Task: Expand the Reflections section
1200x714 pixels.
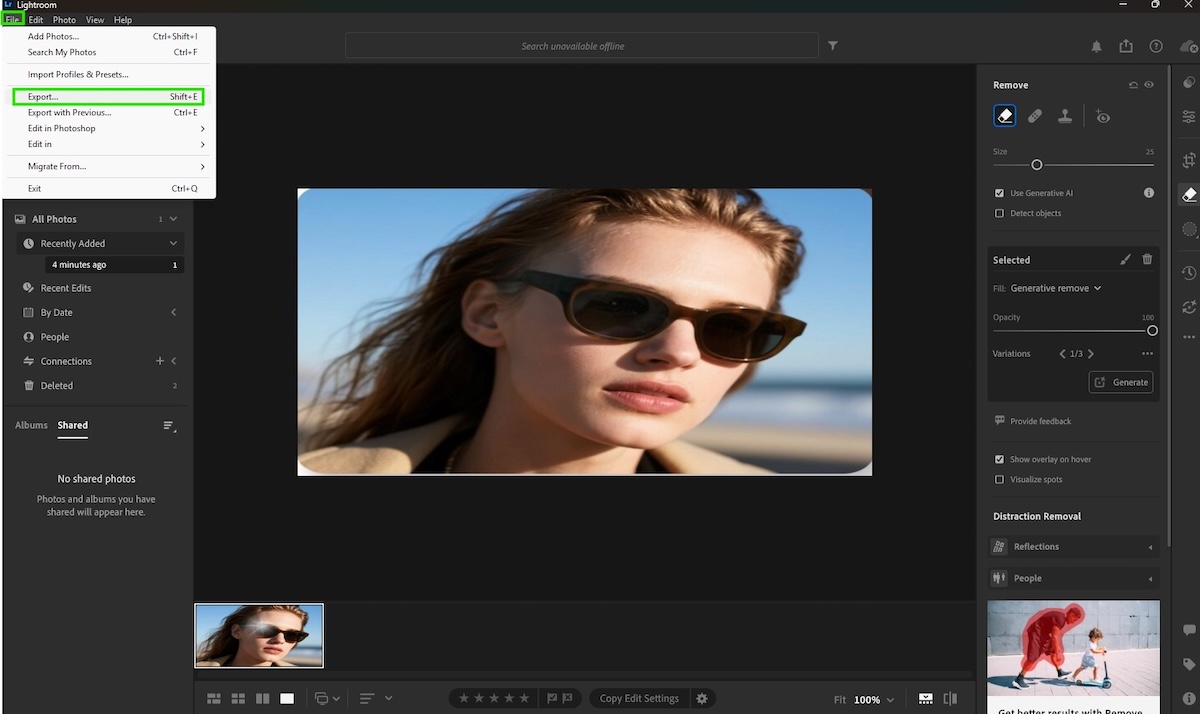Action: tap(1073, 547)
